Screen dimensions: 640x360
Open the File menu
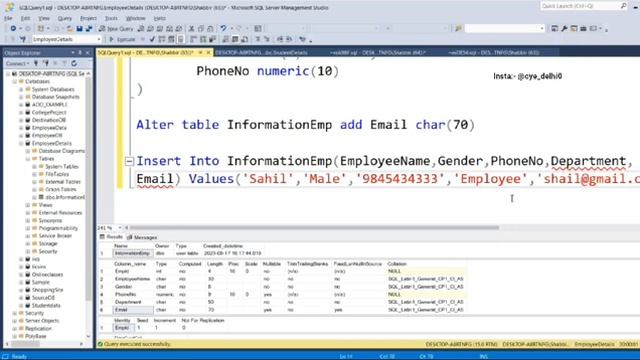(x=8, y=18)
